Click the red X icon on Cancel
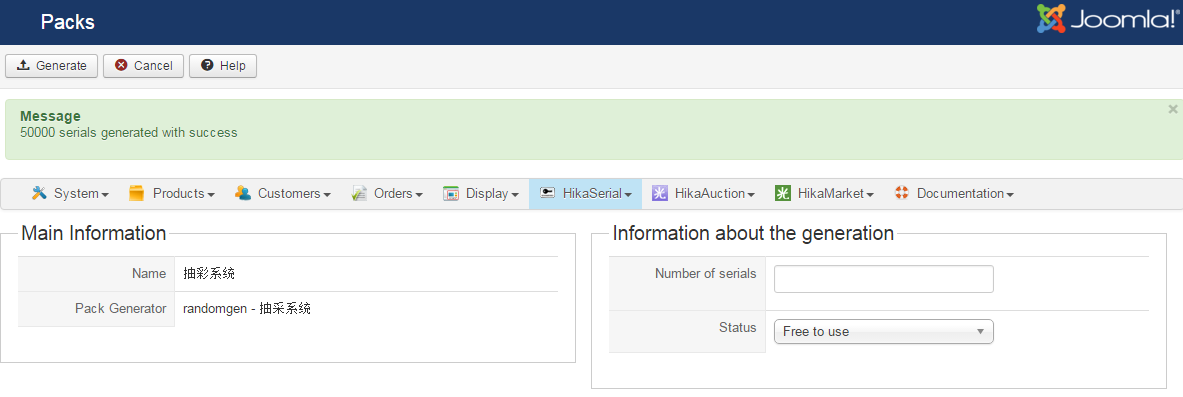The width and height of the screenshot is (1183, 397). coord(121,66)
